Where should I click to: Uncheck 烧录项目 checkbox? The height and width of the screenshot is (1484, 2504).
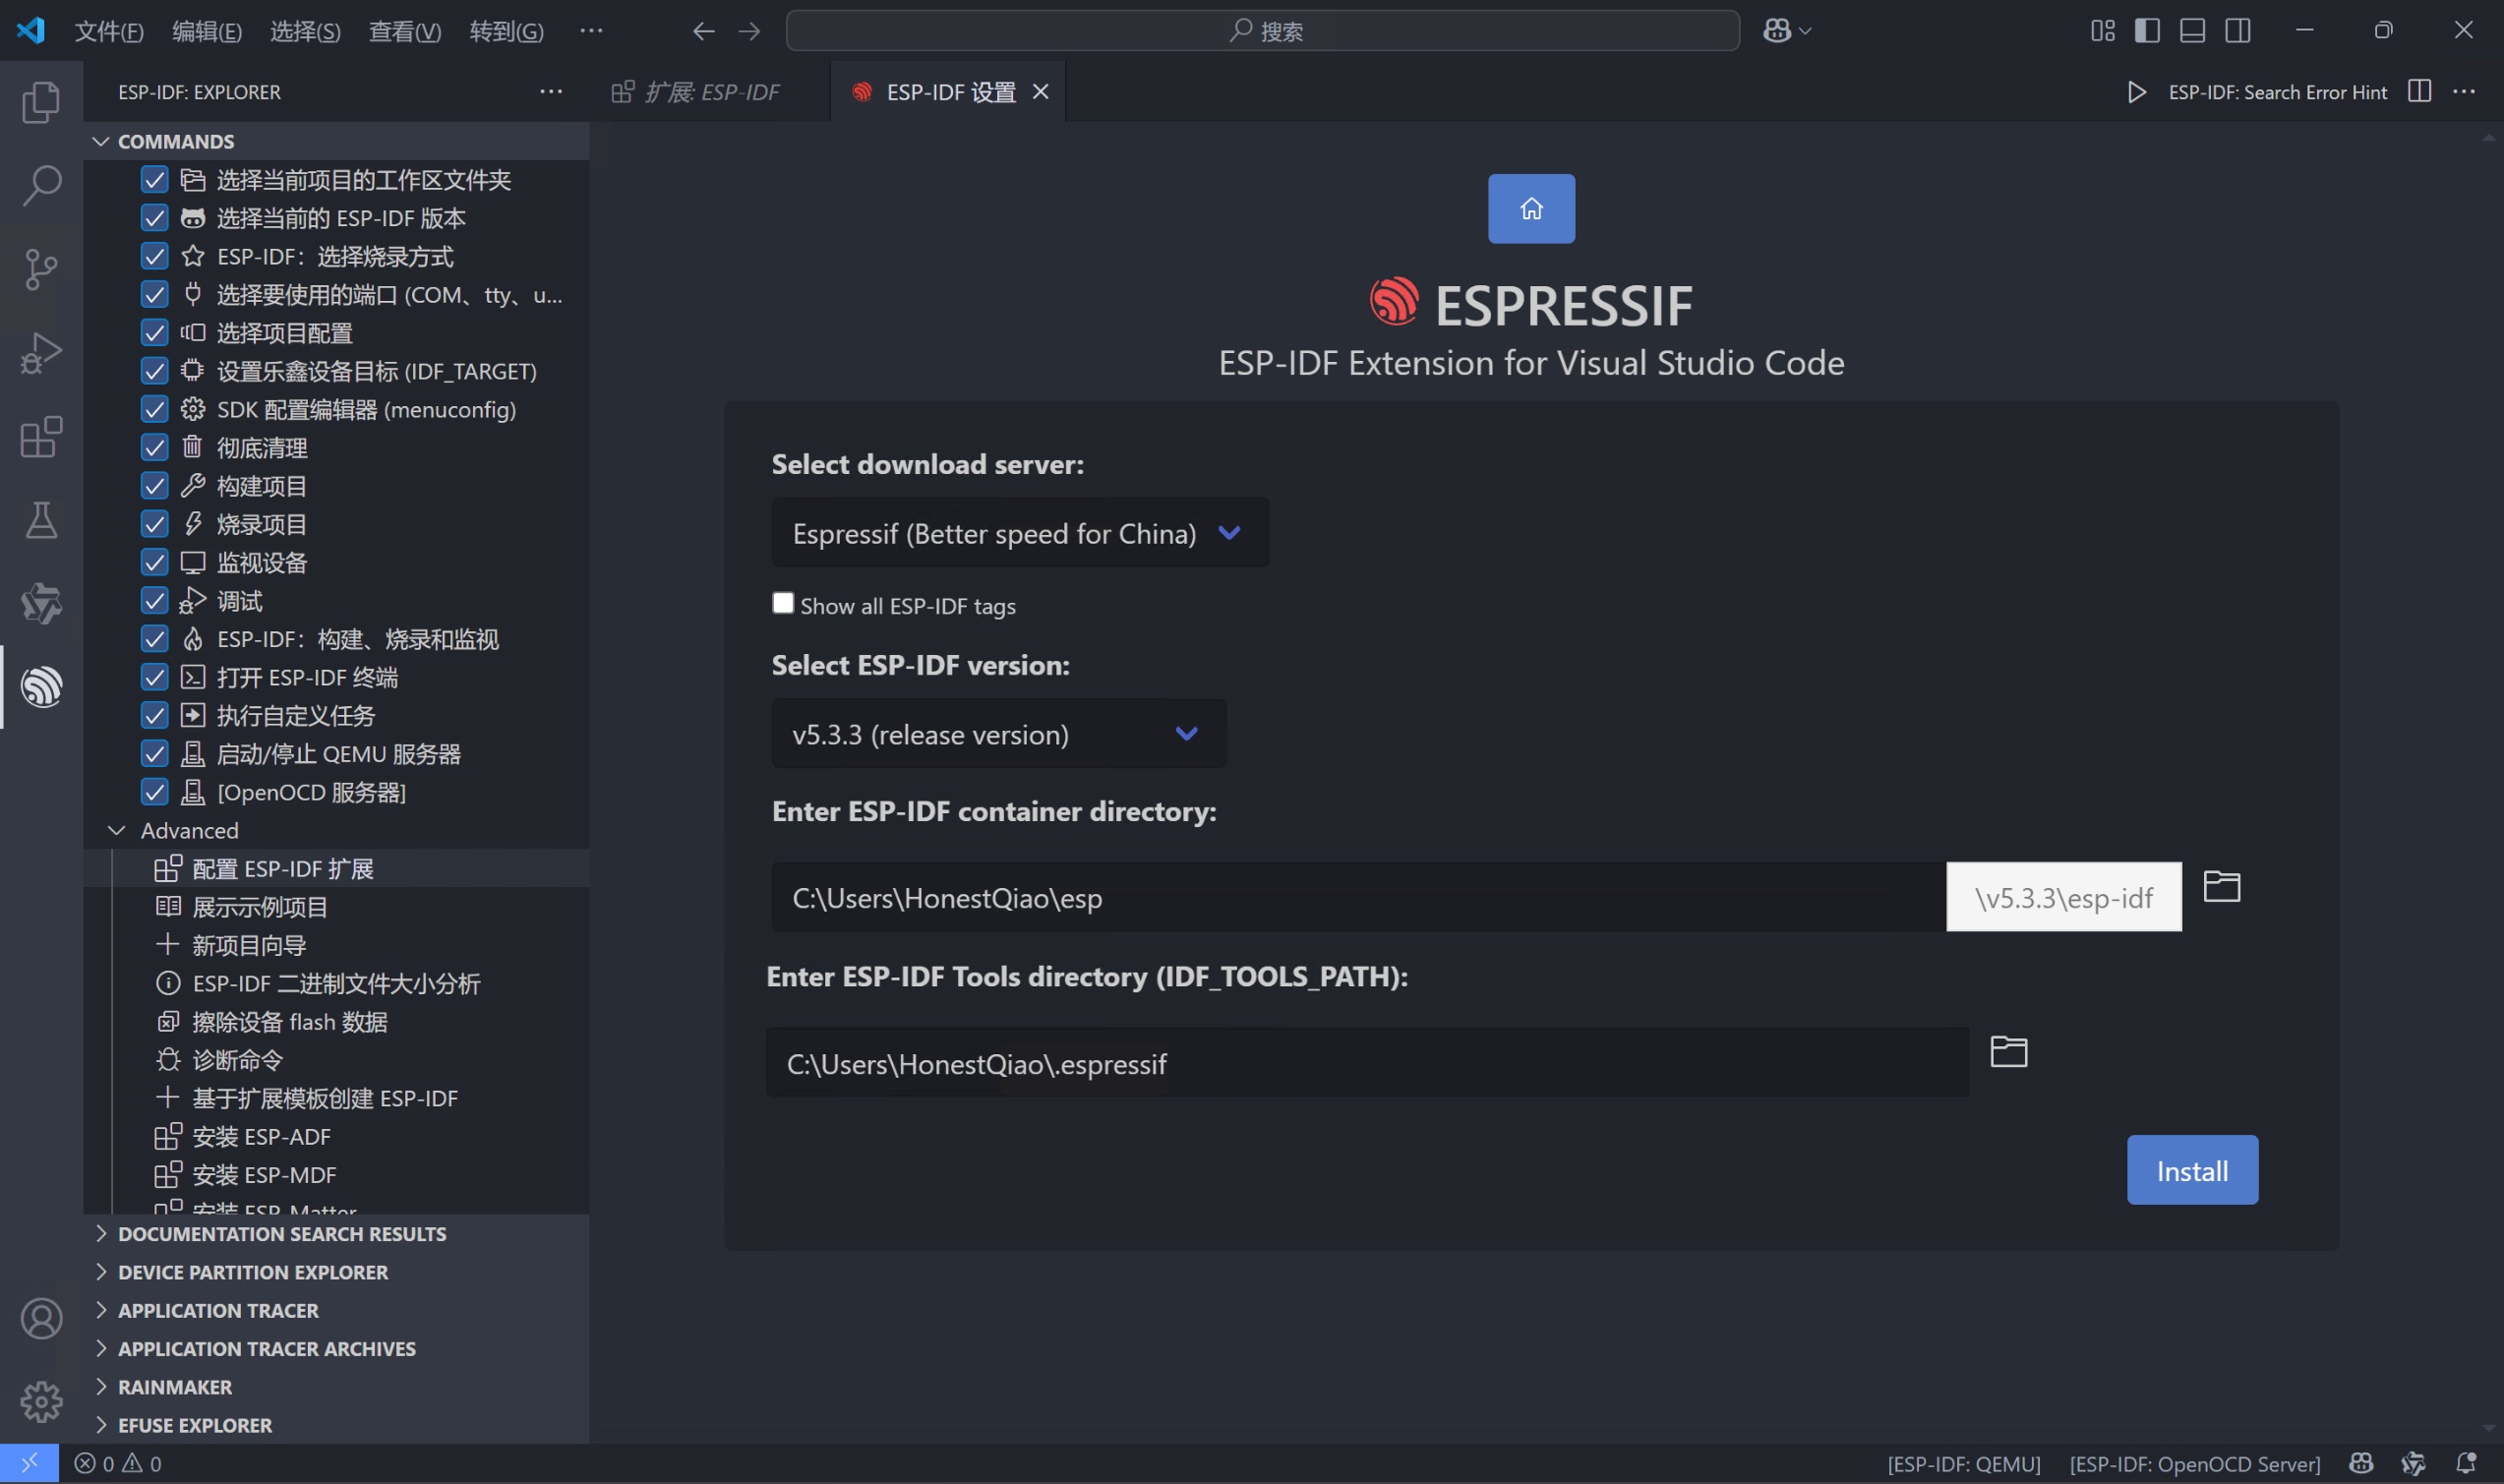(x=154, y=524)
